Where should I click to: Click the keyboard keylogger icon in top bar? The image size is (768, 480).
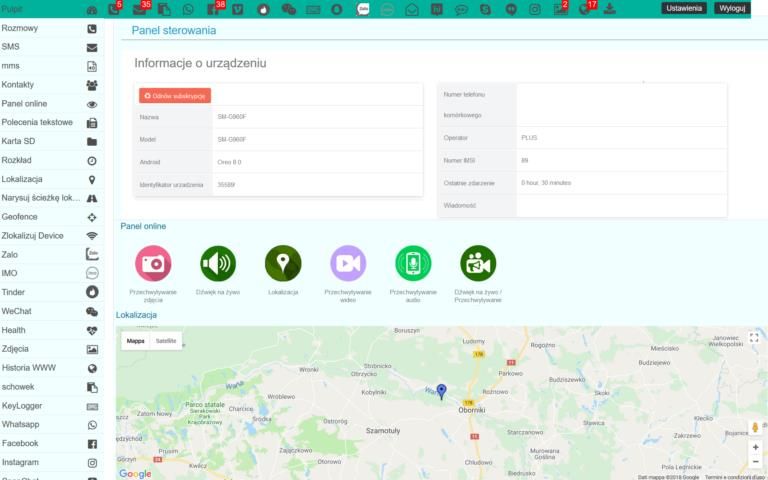point(313,9)
